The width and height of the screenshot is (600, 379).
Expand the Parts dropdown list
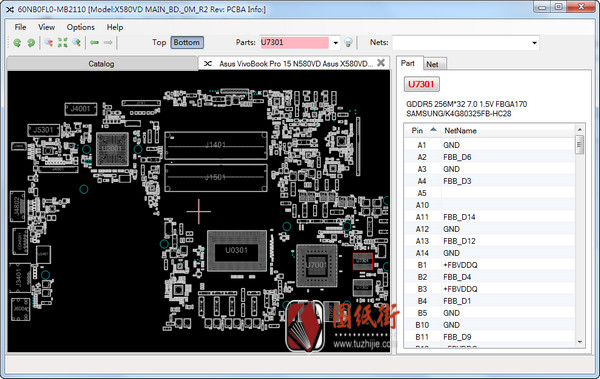click(335, 42)
